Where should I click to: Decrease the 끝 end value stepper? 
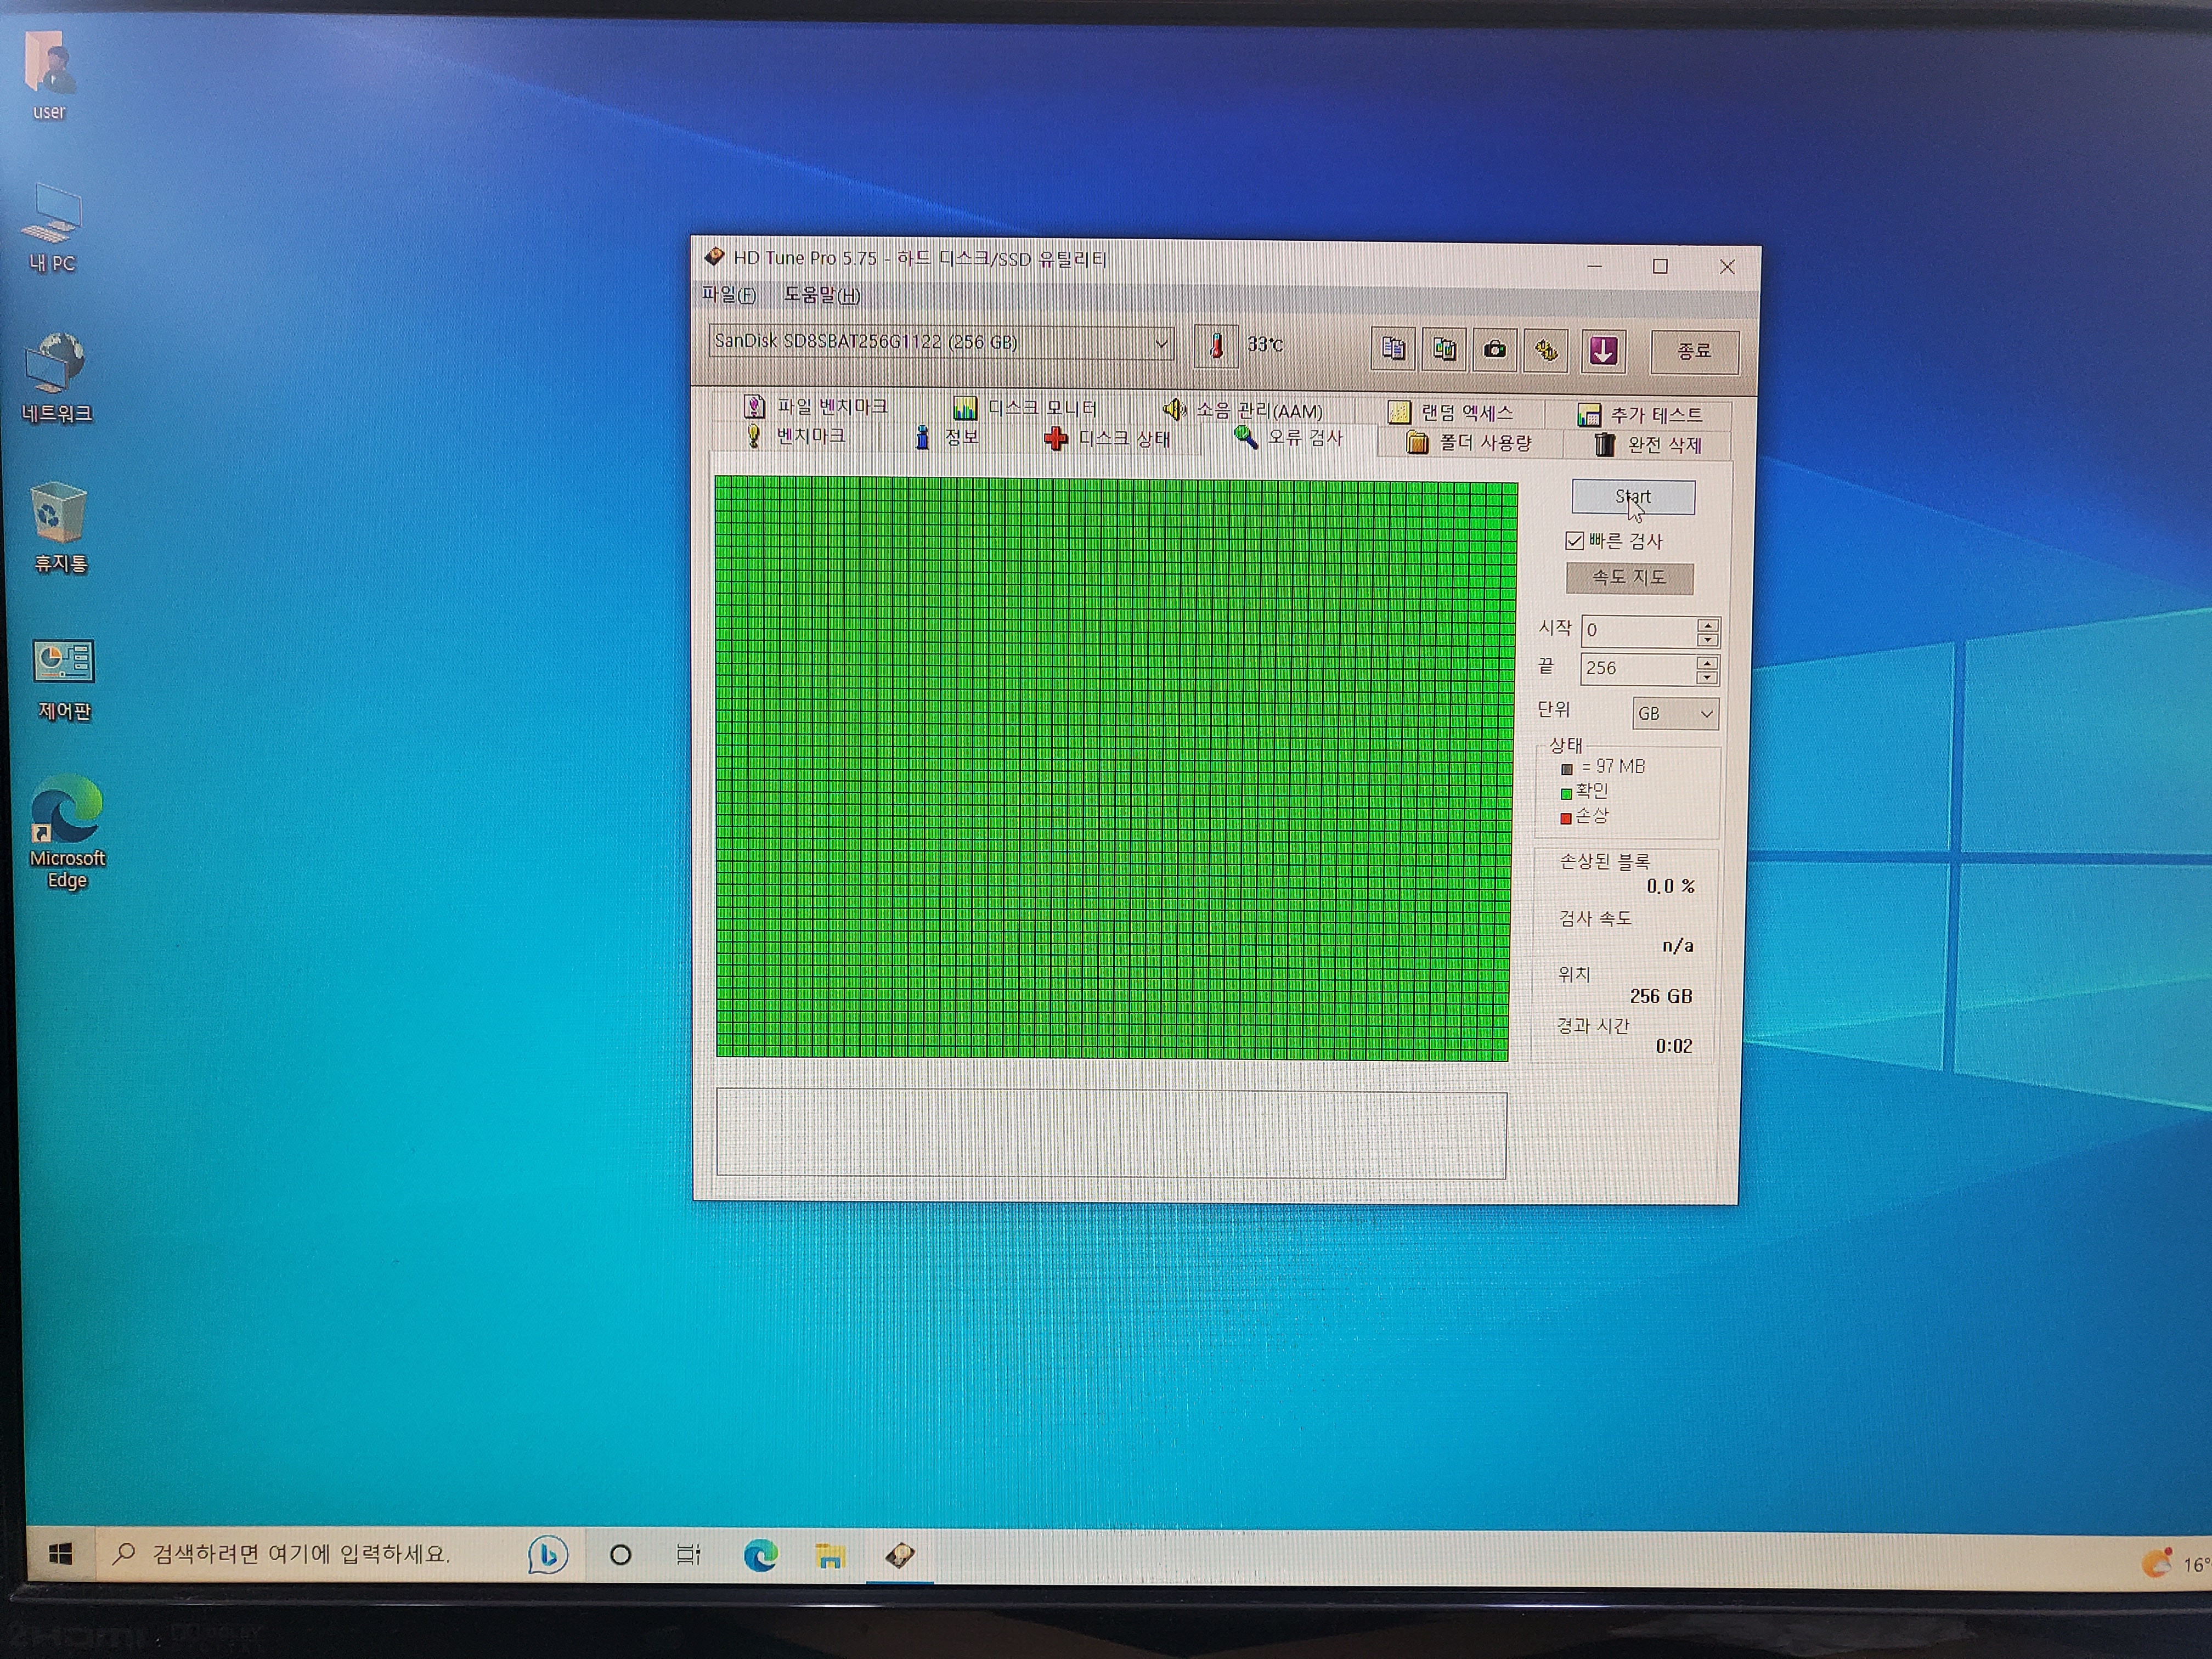1707,678
